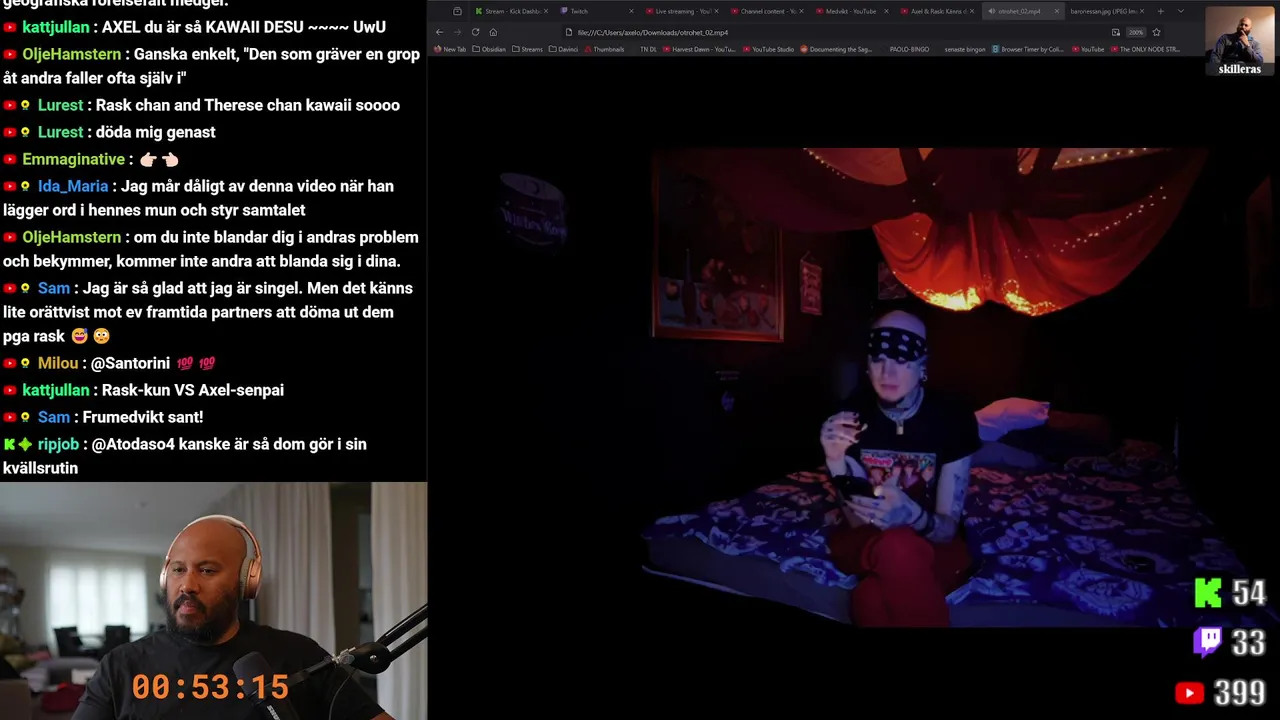
Task: Switch to the Medvikt - YouTube tab
Action: click(x=851, y=11)
